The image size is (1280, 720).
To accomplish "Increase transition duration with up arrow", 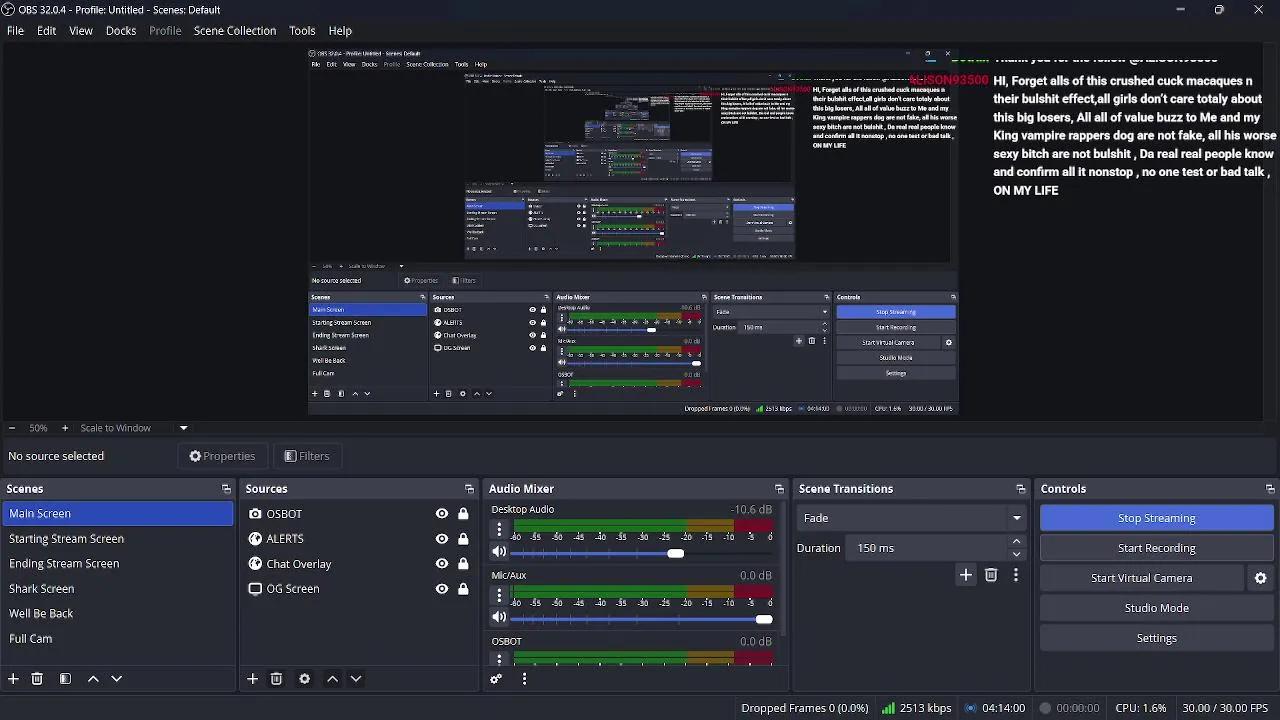I will [1017, 542].
